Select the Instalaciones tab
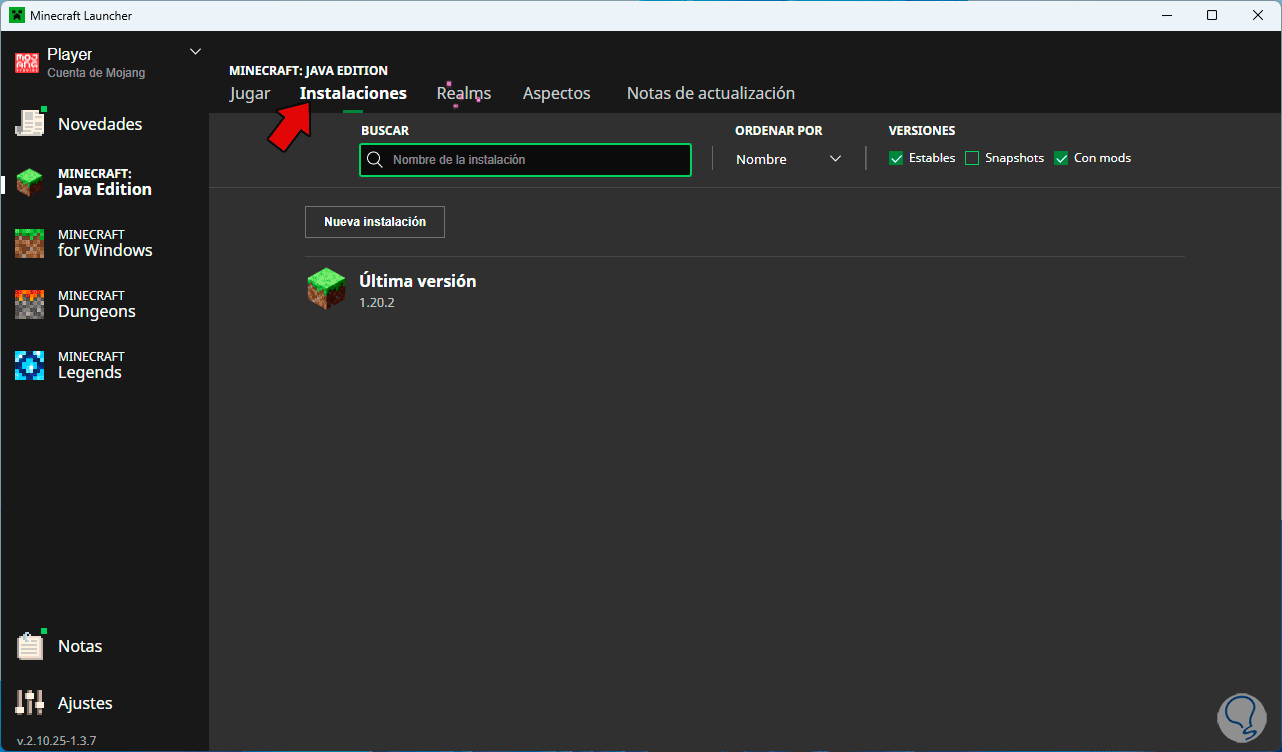Viewport: 1282px width, 752px height. click(x=353, y=93)
